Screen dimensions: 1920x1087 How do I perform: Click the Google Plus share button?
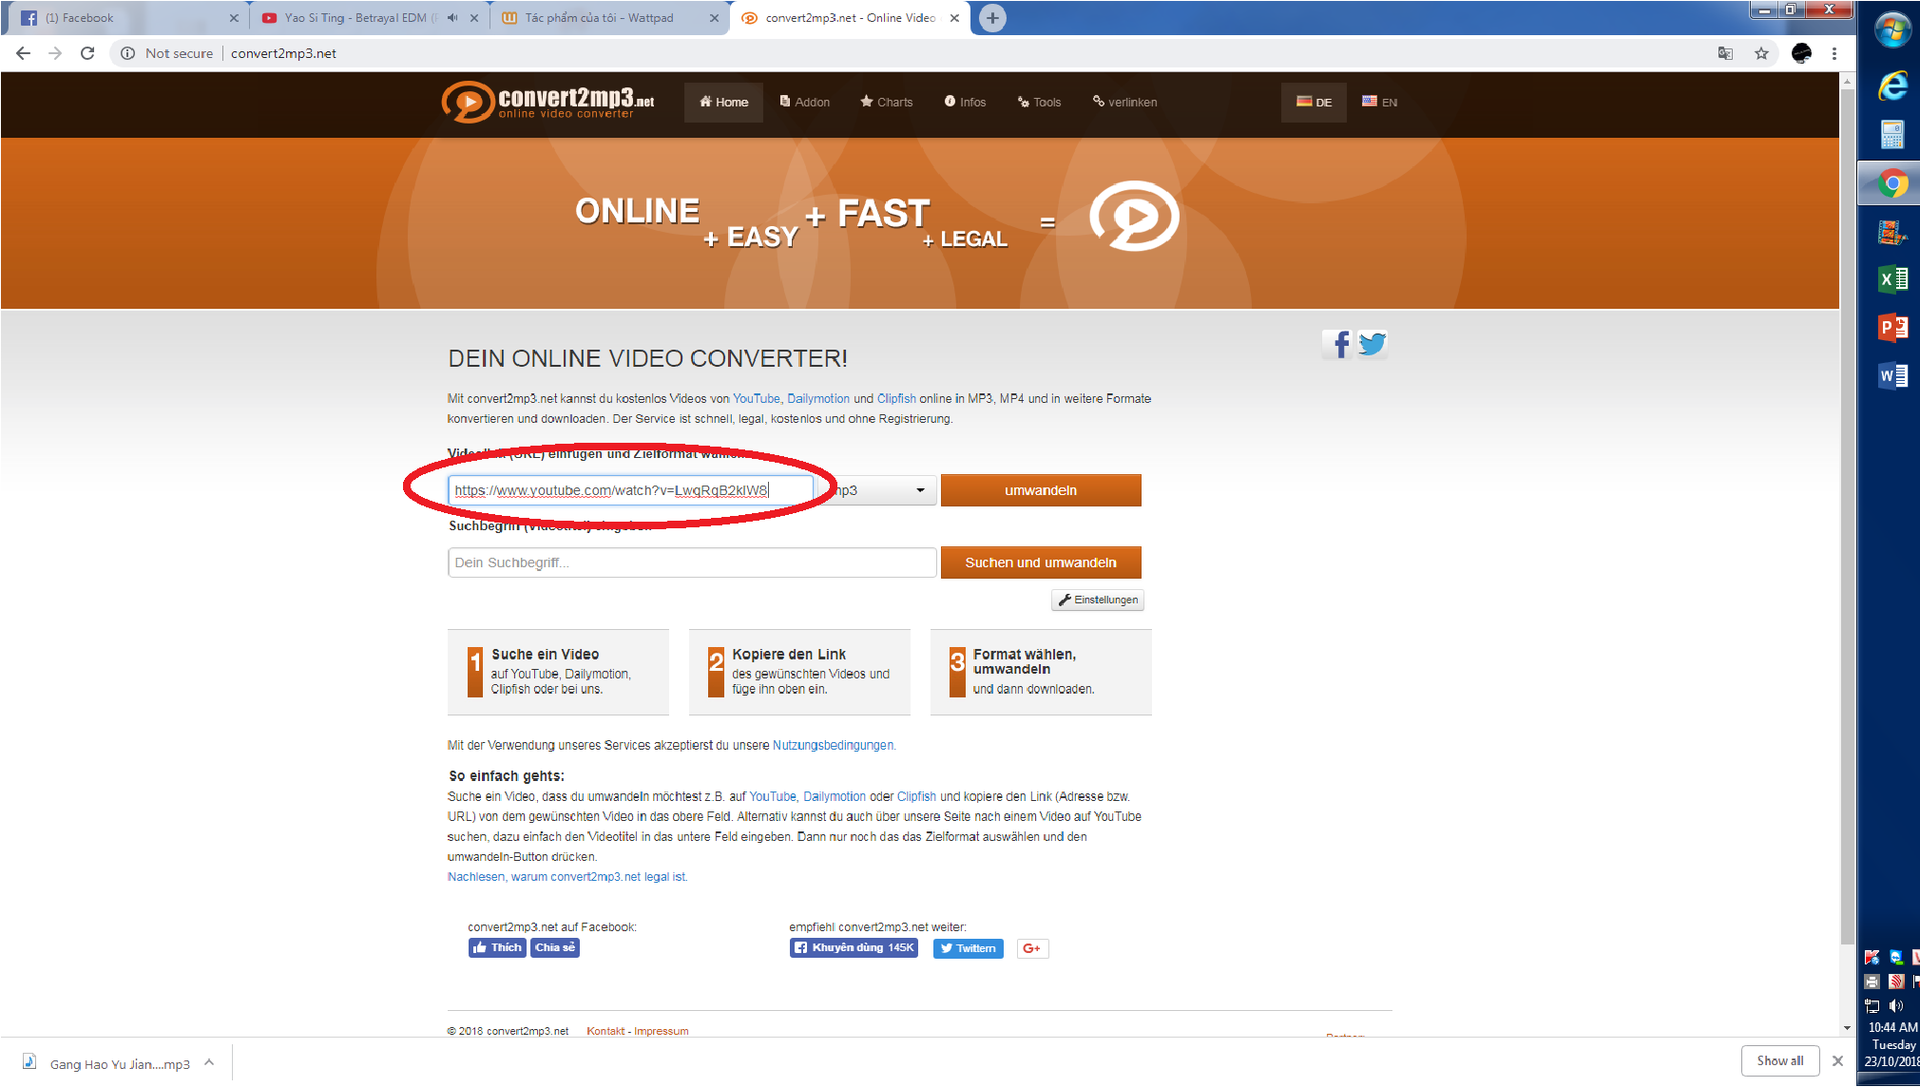(1032, 948)
